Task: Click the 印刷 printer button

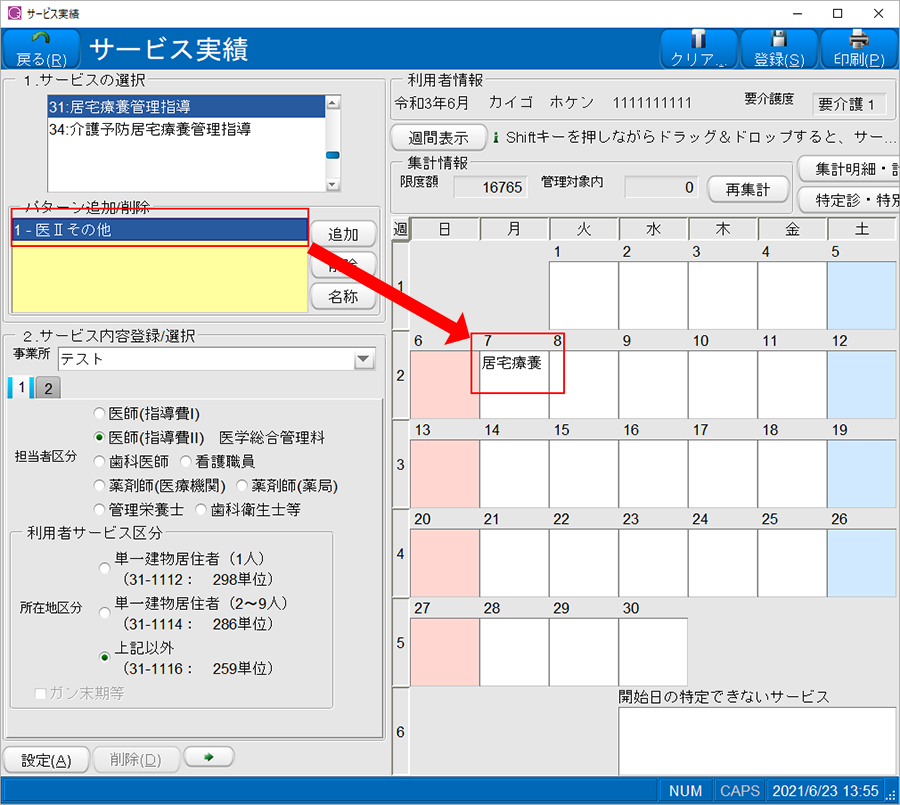Action: (858, 49)
